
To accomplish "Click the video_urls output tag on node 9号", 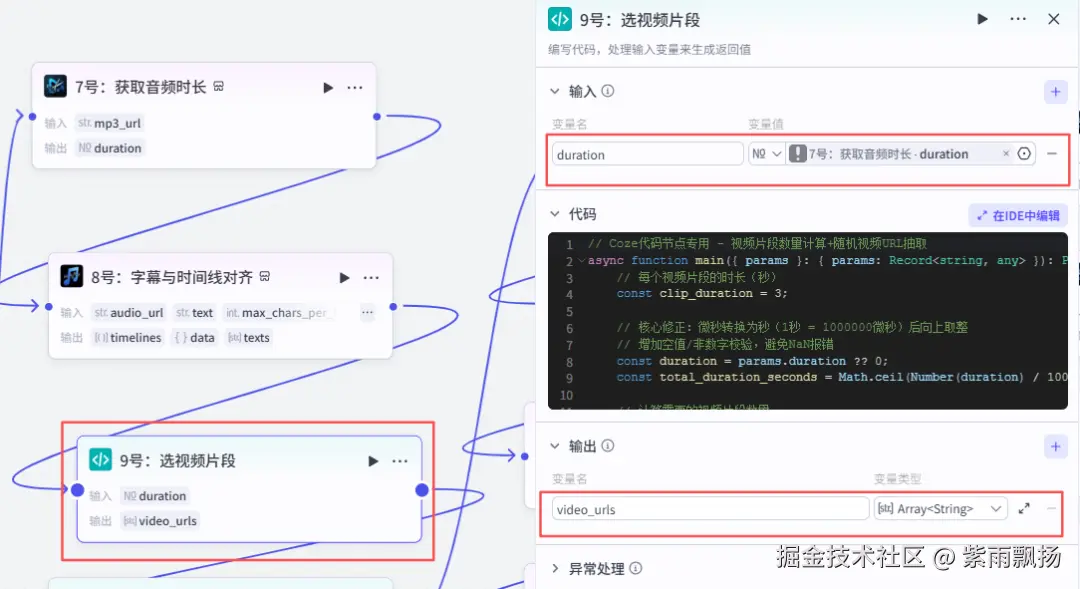I will [160, 521].
